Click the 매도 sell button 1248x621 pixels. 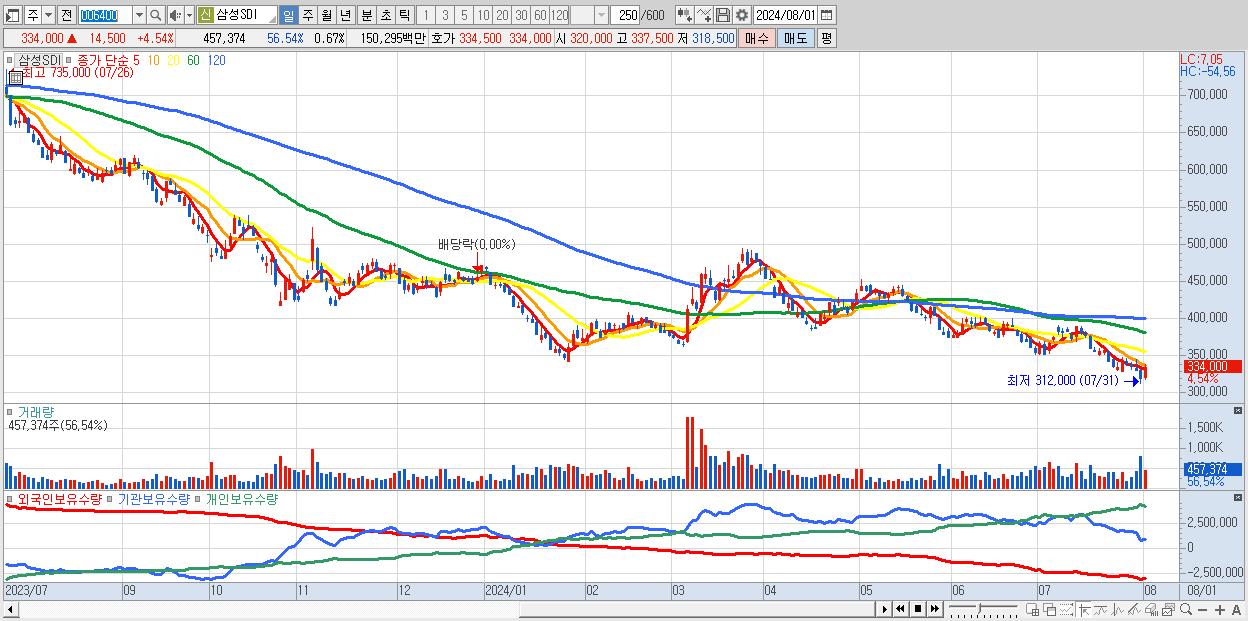795,38
